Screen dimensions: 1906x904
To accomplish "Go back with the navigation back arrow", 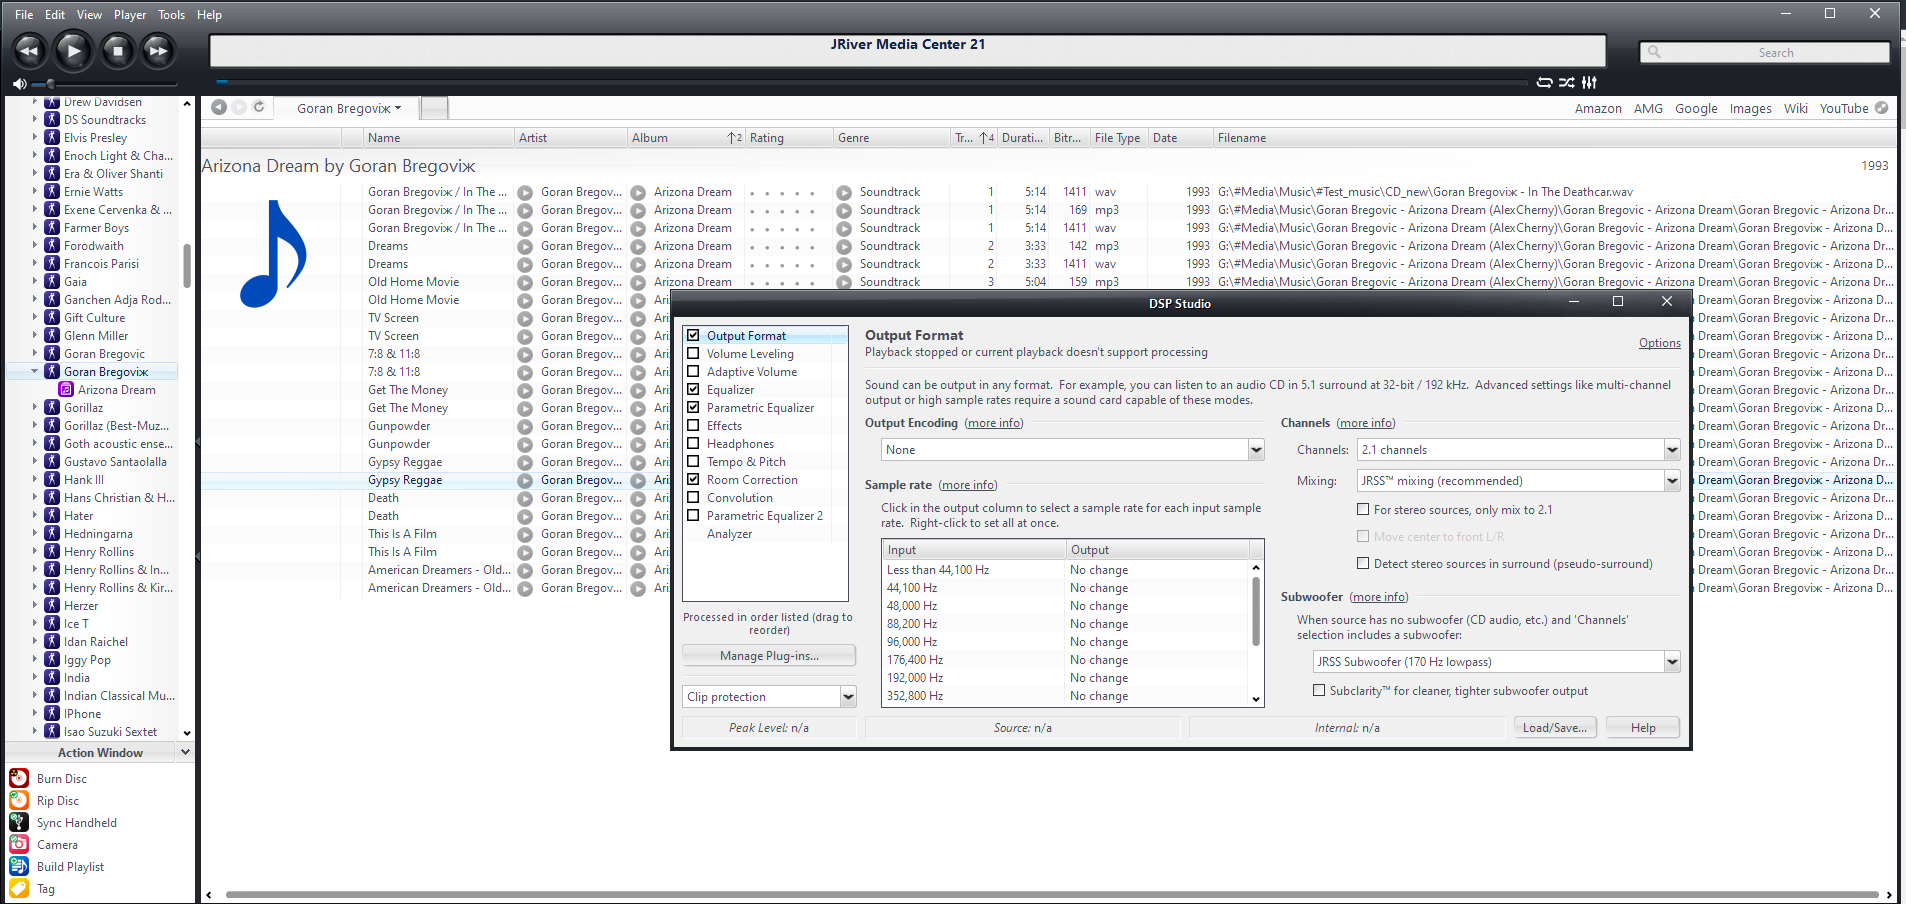I will pos(219,107).
